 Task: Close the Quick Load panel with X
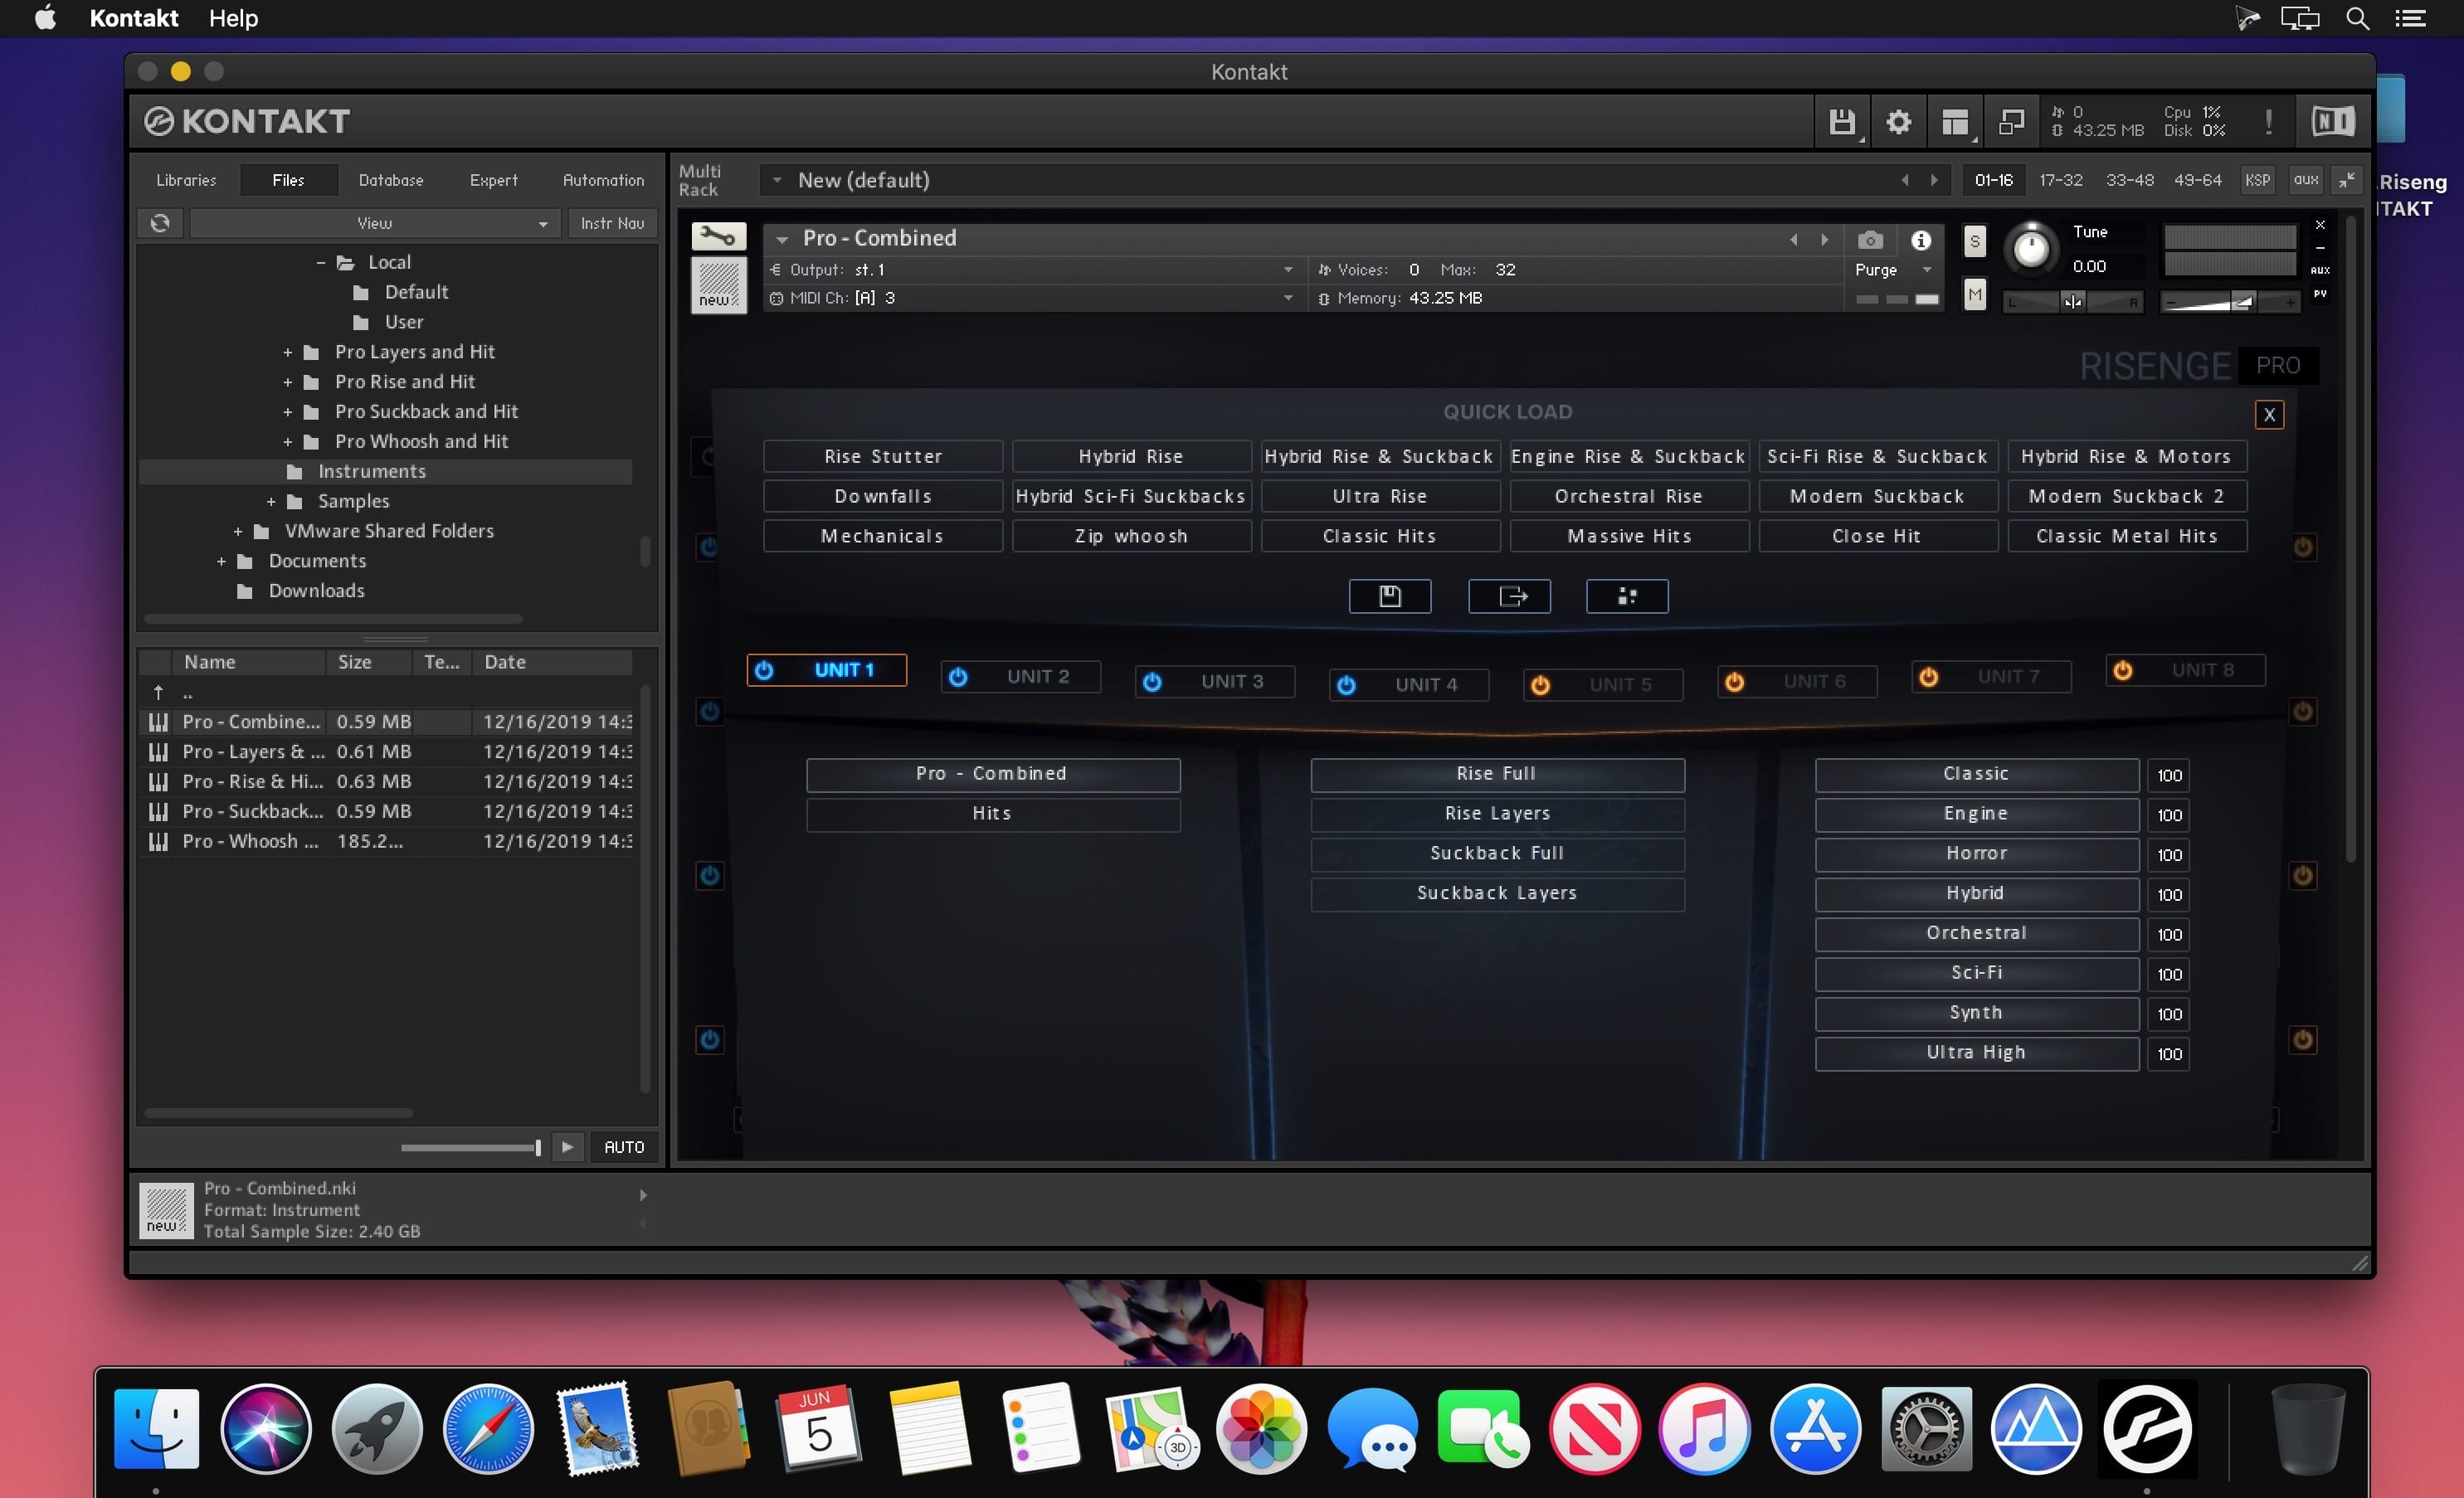2269,415
